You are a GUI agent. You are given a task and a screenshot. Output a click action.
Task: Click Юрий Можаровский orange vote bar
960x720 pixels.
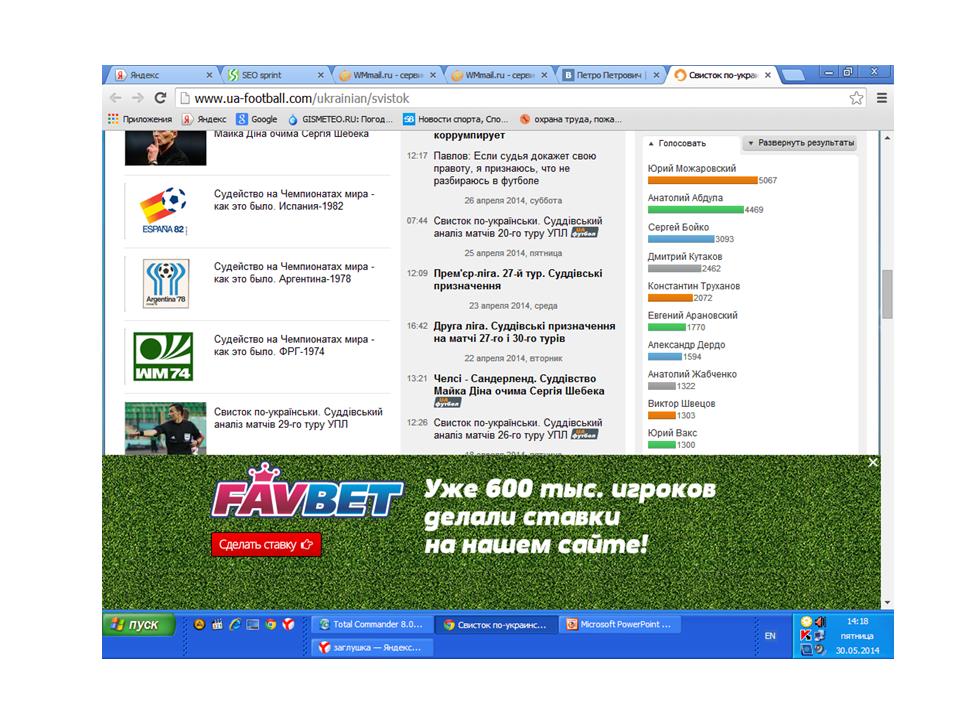coord(702,180)
